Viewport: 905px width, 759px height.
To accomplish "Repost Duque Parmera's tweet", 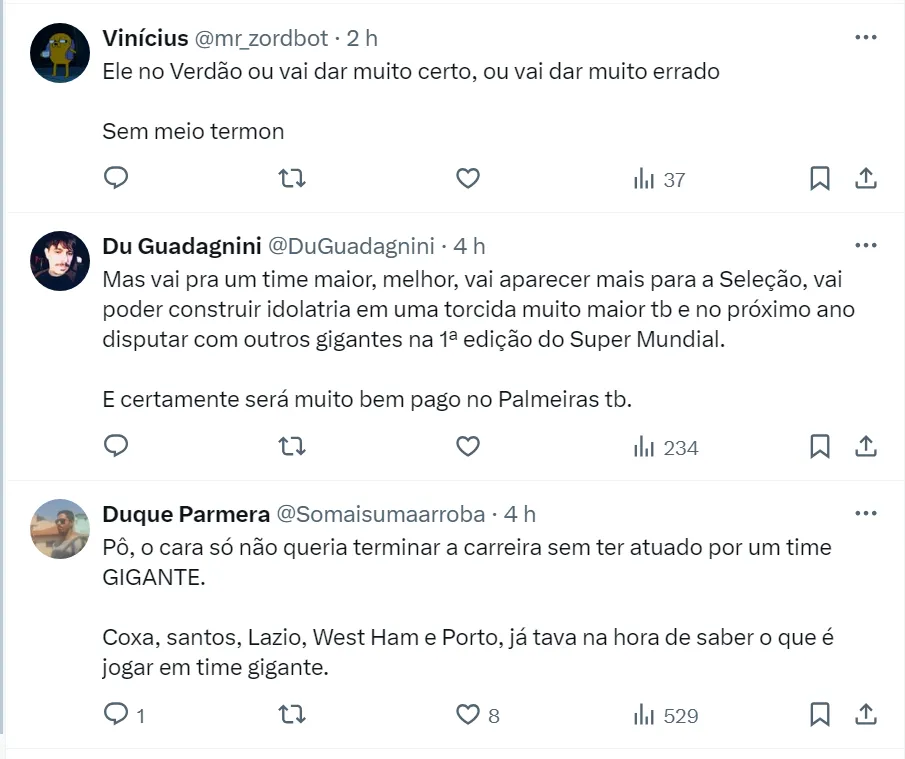I will [x=291, y=715].
